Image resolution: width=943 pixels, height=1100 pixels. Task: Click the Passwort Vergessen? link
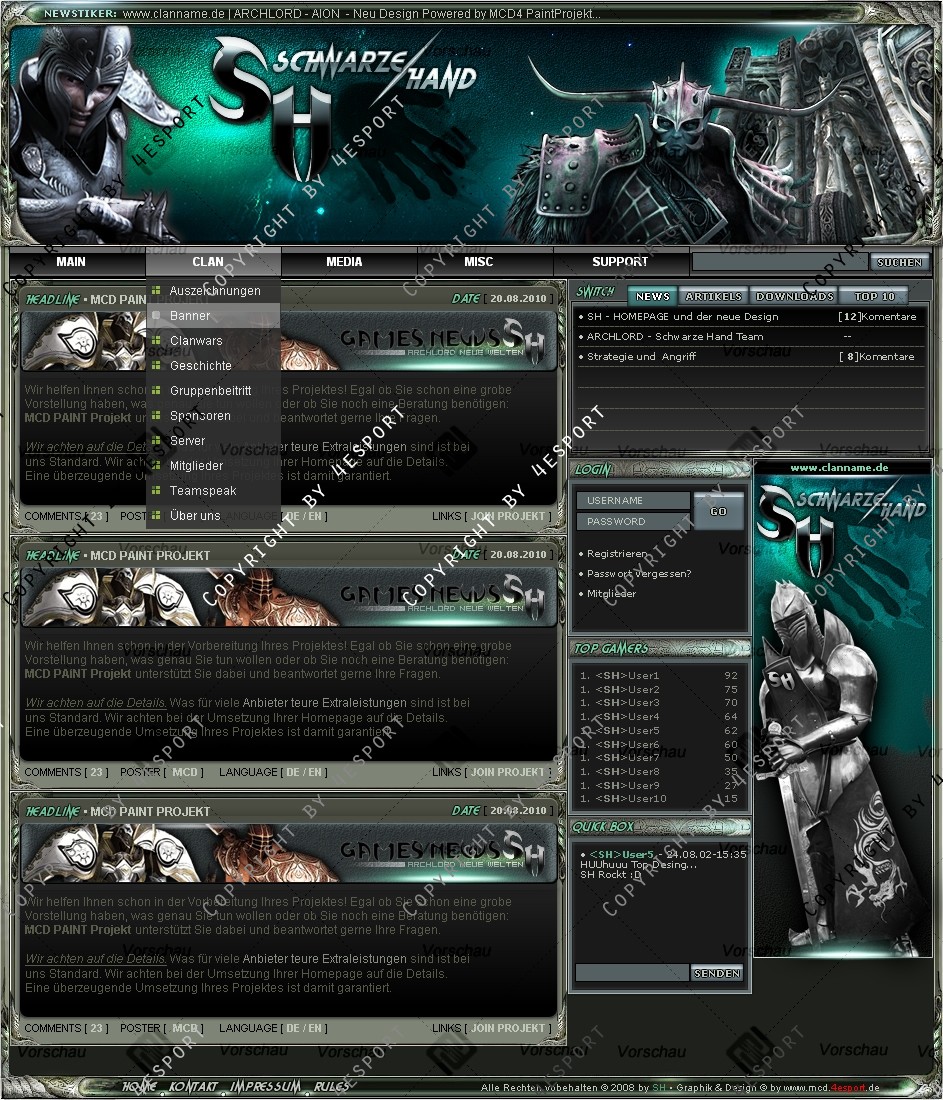[x=639, y=574]
